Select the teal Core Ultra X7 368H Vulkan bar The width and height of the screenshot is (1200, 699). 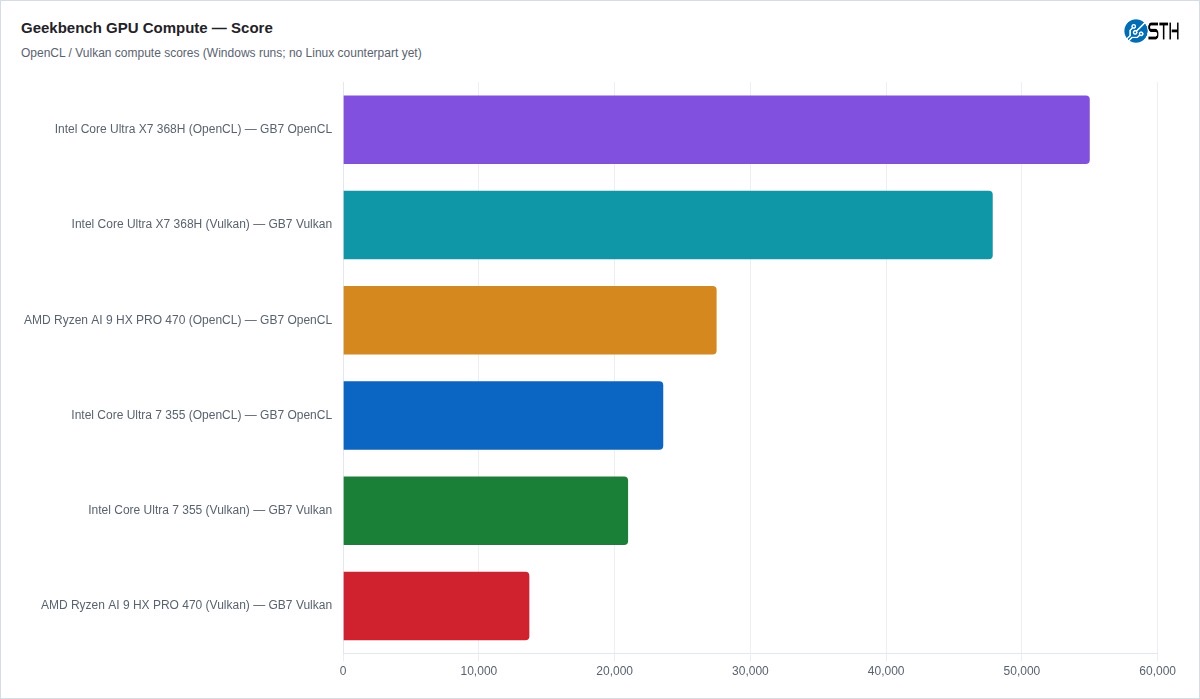coord(668,225)
